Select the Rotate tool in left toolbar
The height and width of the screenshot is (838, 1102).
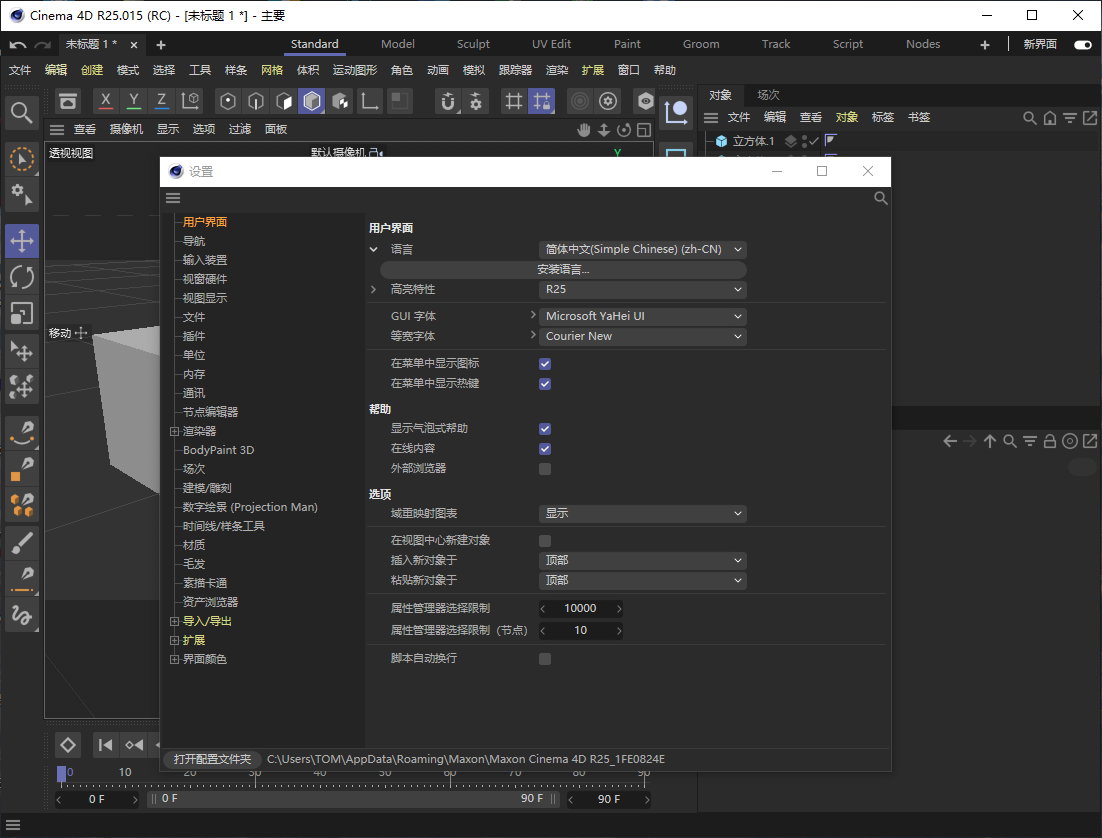[x=22, y=277]
